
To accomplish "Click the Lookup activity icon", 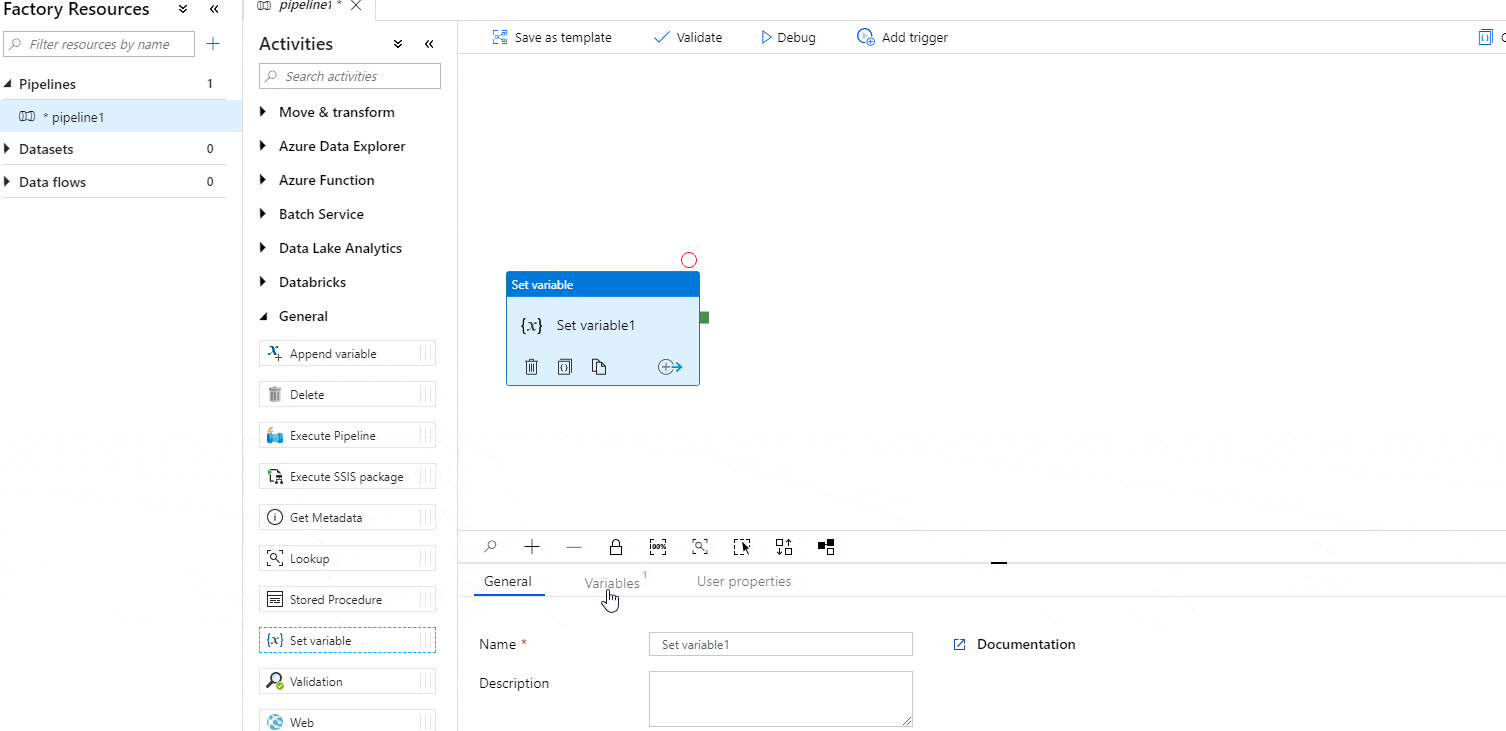I will coord(275,559).
